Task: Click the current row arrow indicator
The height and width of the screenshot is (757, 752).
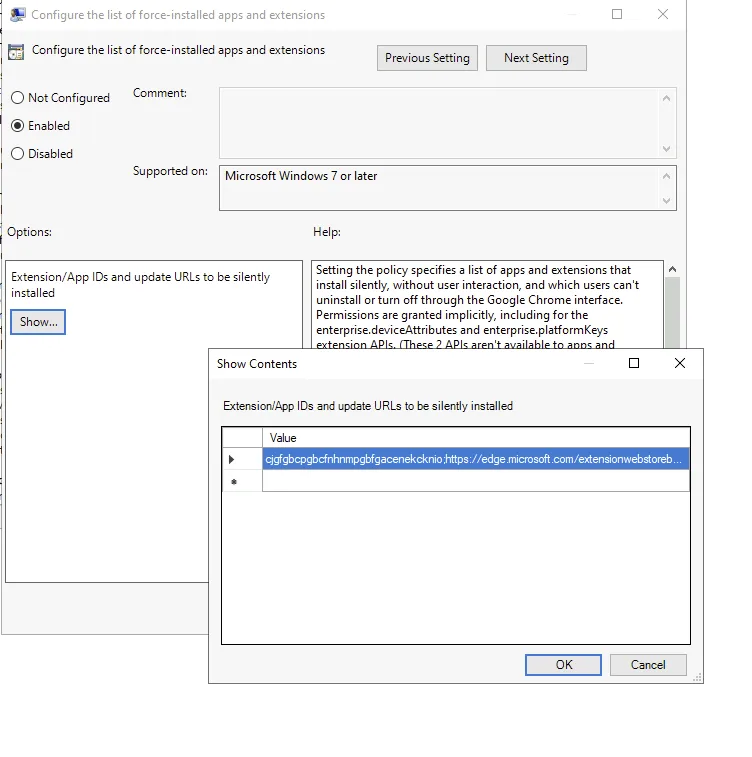Action: pos(232,460)
